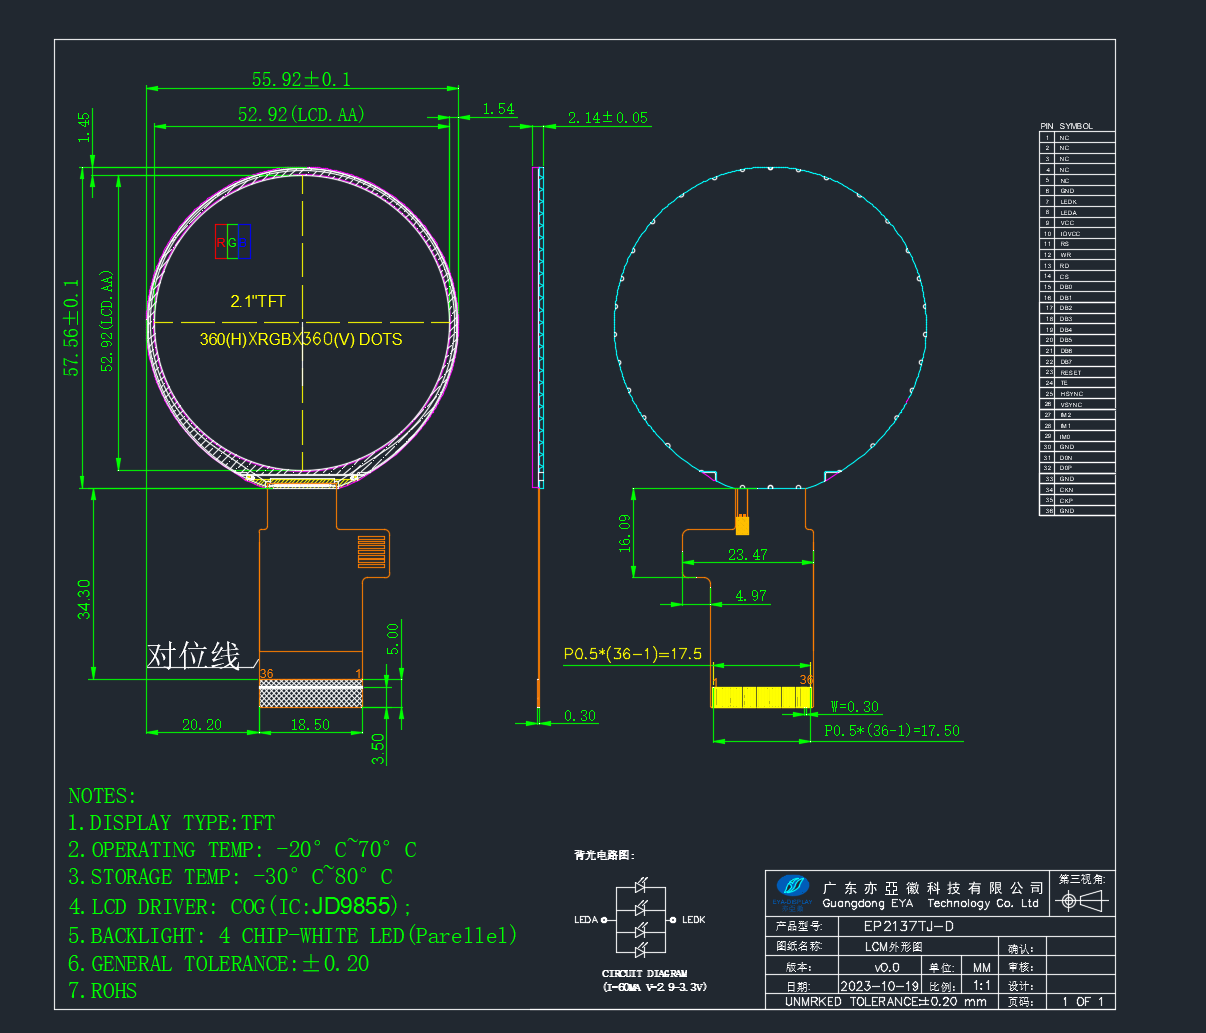
Task: Click the yellow P0.5*(36-1)=17.5 pitch label
Action: 633,654
